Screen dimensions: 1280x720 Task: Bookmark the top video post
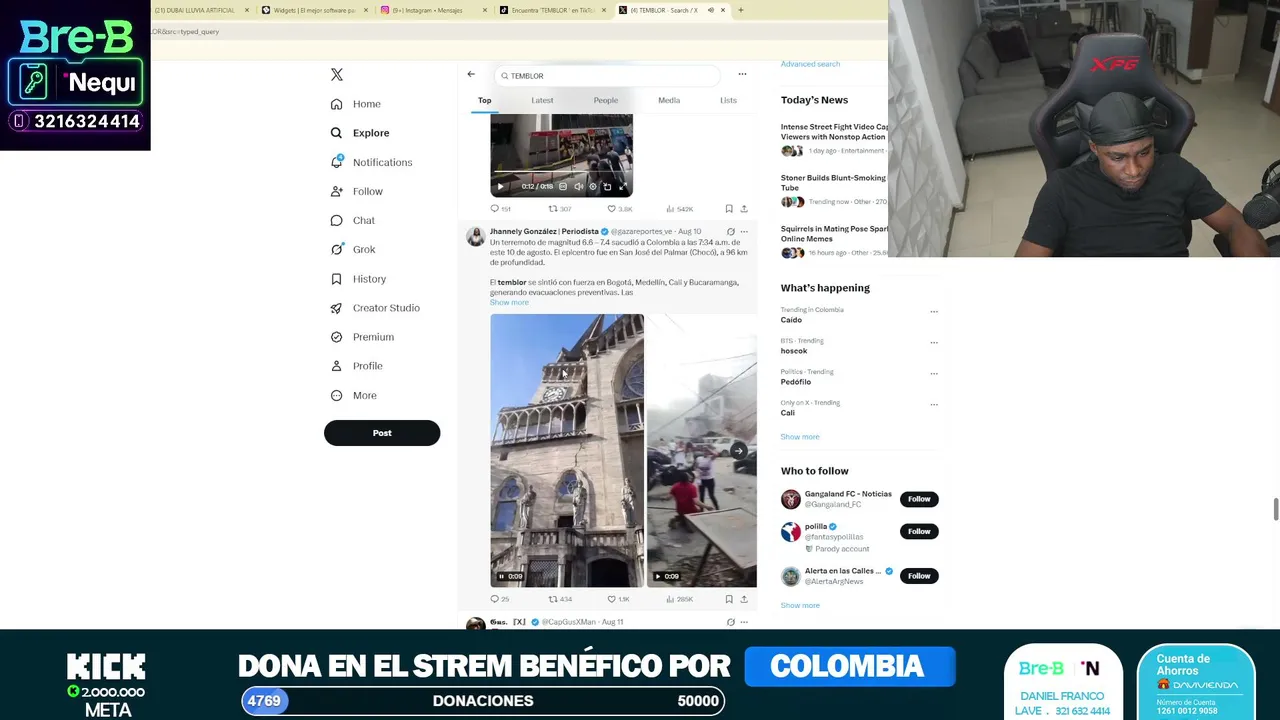(x=729, y=209)
